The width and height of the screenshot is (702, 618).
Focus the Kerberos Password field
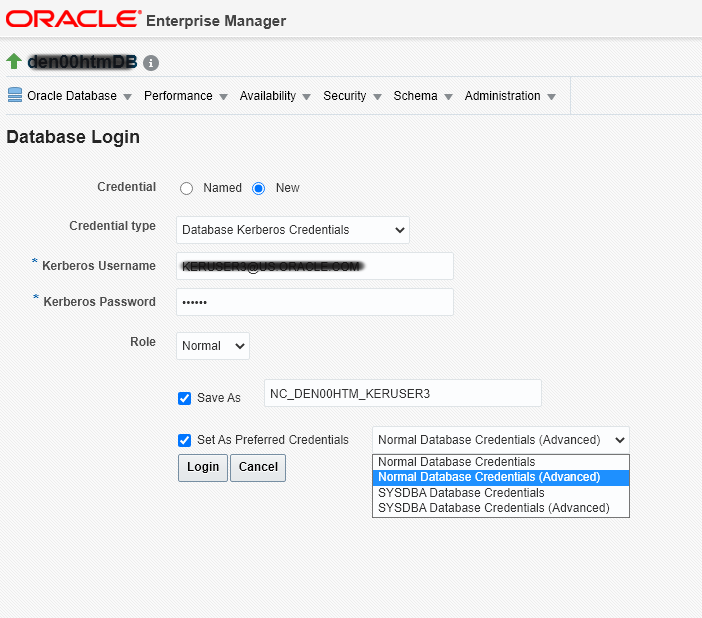click(315, 302)
